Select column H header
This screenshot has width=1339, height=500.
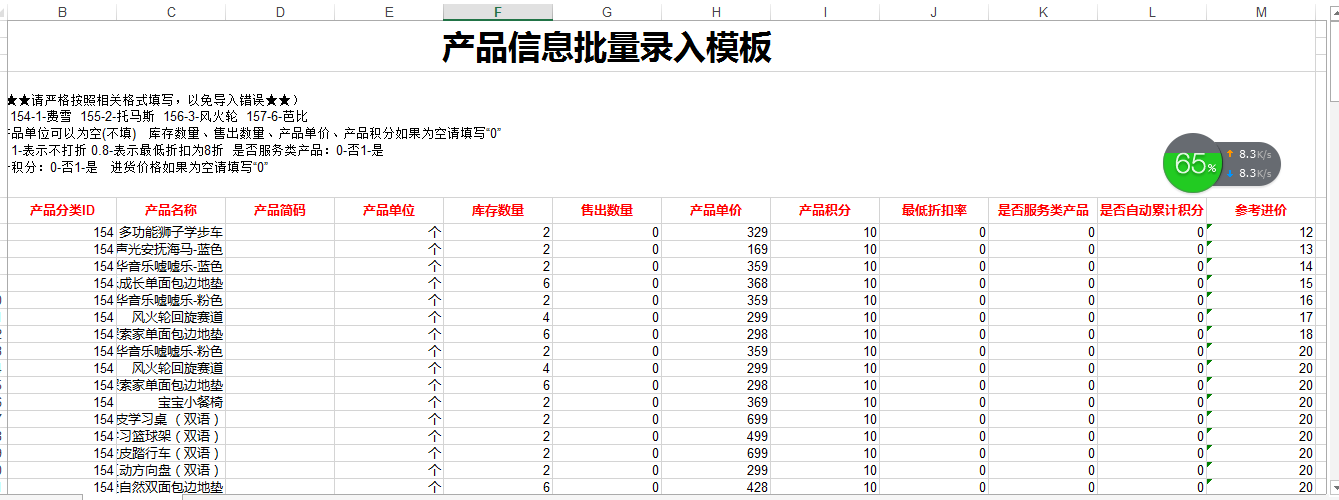pyautogui.click(x=716, y=12)
